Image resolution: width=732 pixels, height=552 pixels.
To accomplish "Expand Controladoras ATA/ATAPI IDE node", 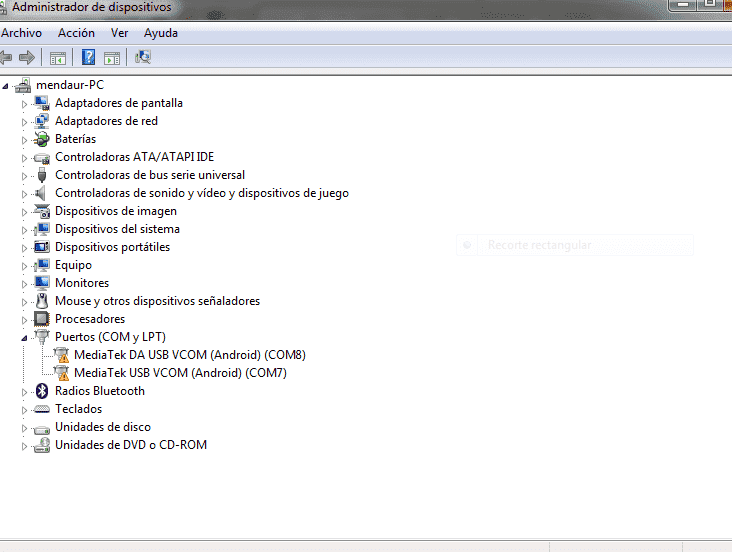I will 24,158.
